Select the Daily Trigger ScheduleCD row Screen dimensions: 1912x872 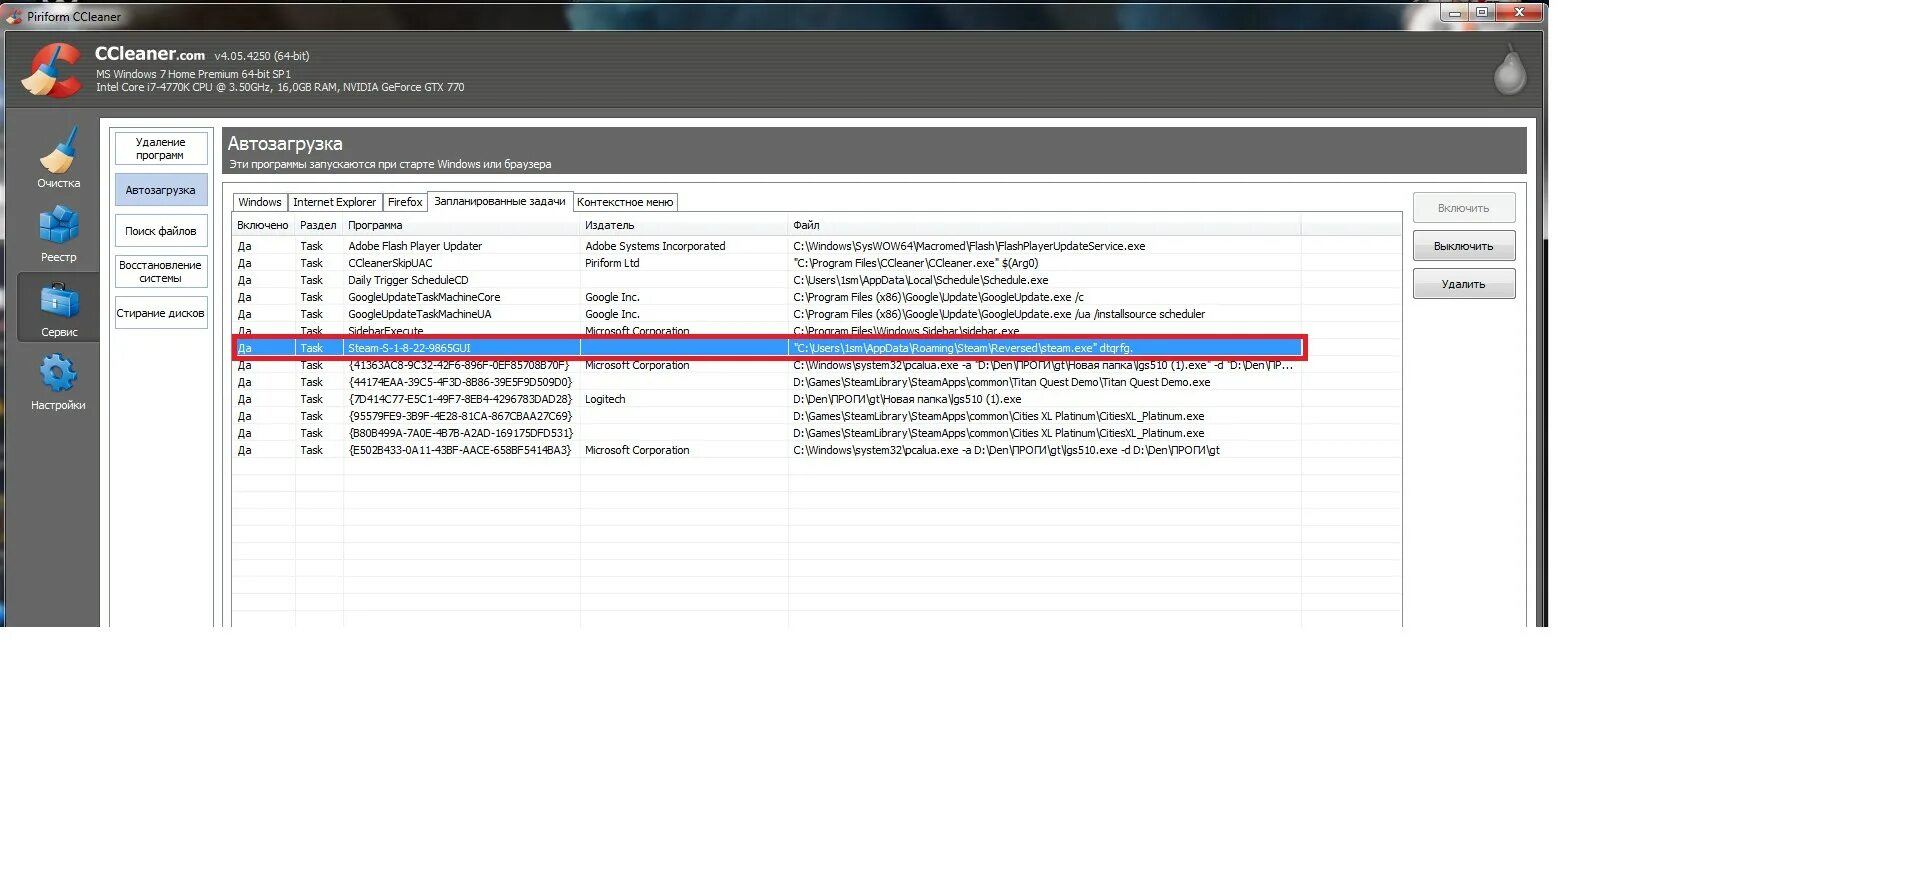tap(767, 280)
